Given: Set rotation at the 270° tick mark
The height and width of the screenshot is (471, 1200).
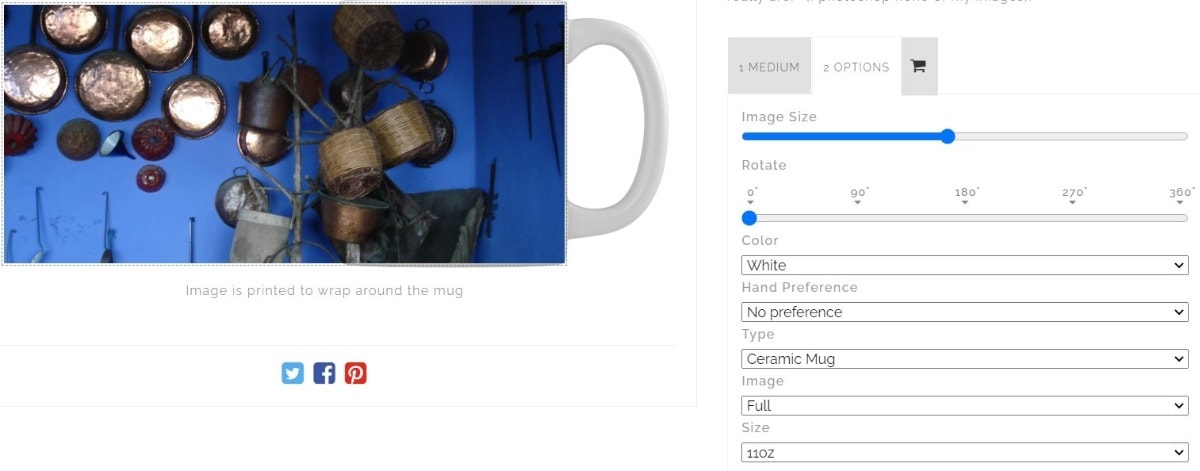Looking at the screenshot, I should point(1073,195).
